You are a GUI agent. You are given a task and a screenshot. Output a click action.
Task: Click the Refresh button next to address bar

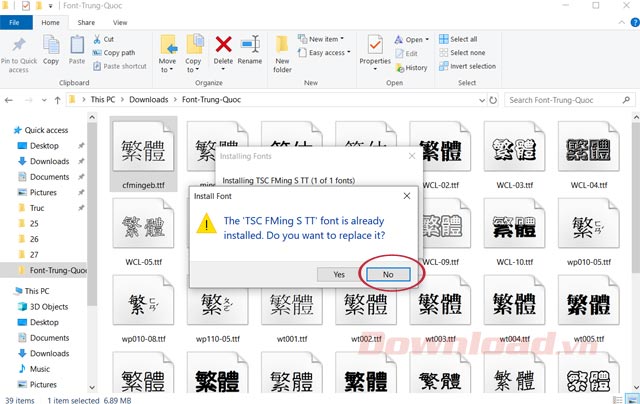click(493, 100)
